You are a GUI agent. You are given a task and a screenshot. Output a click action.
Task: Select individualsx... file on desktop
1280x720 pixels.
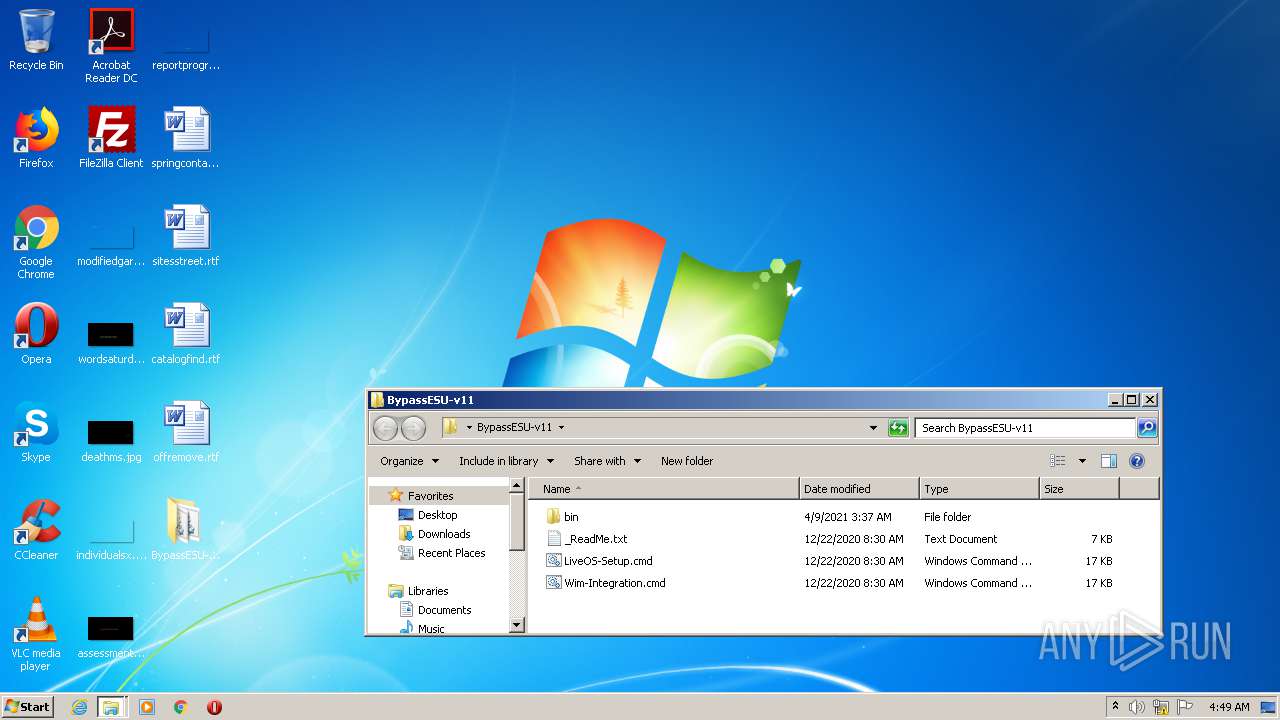point(111,538)
